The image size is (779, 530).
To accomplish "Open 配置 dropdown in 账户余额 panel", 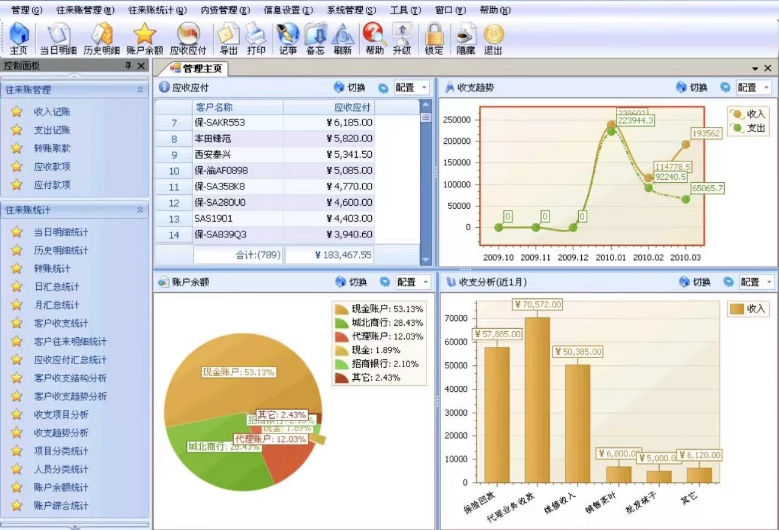I will point(413,282).
